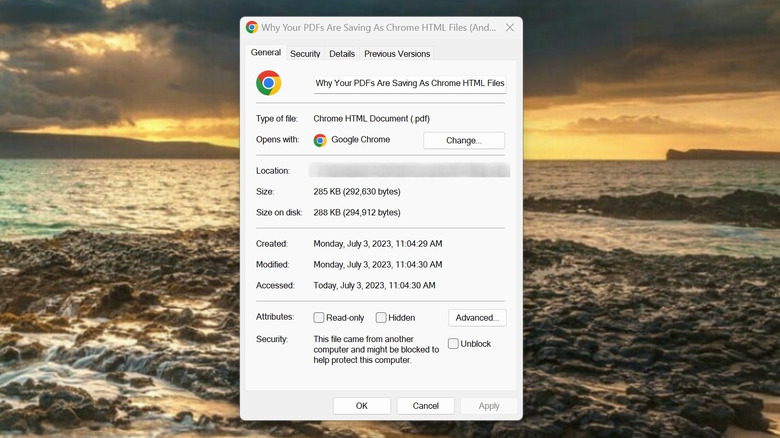The height and width of the screenshot is (438, 780).
Task: Check the Unblock security checkbox
Action: [453, 344]
